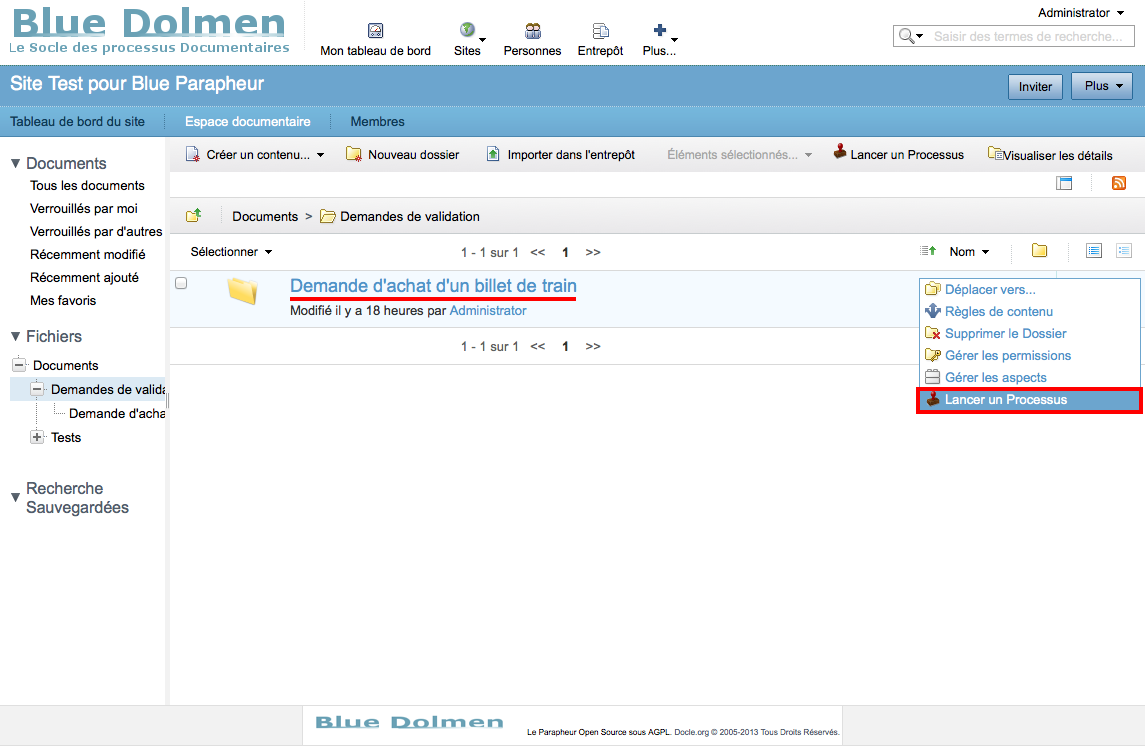Check the Demande d'achat folder checkbox
Image resolution: width=1145 pixels, height=755 pixels.
point(181,283)
